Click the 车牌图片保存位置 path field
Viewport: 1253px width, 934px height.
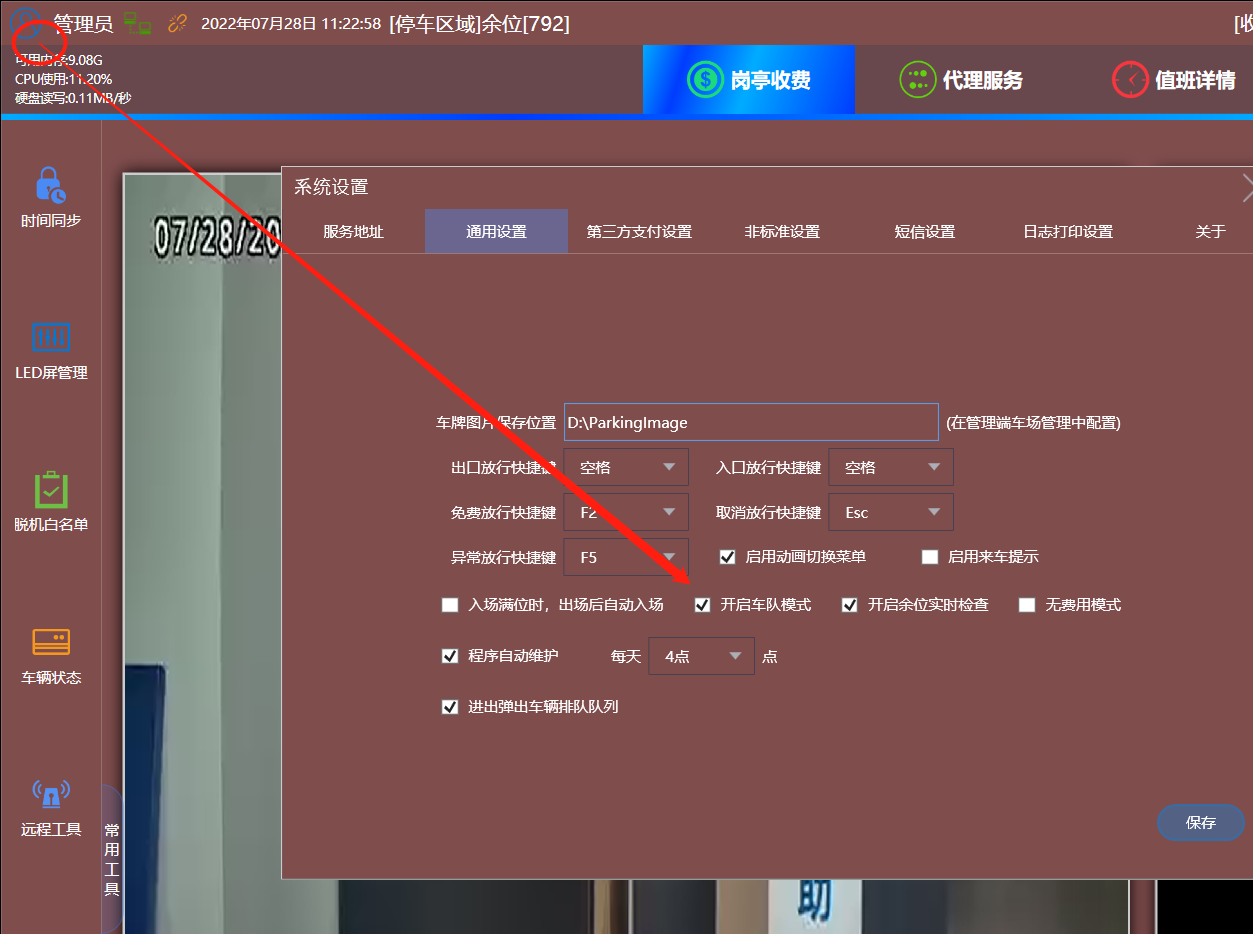(x=751, y=422)
